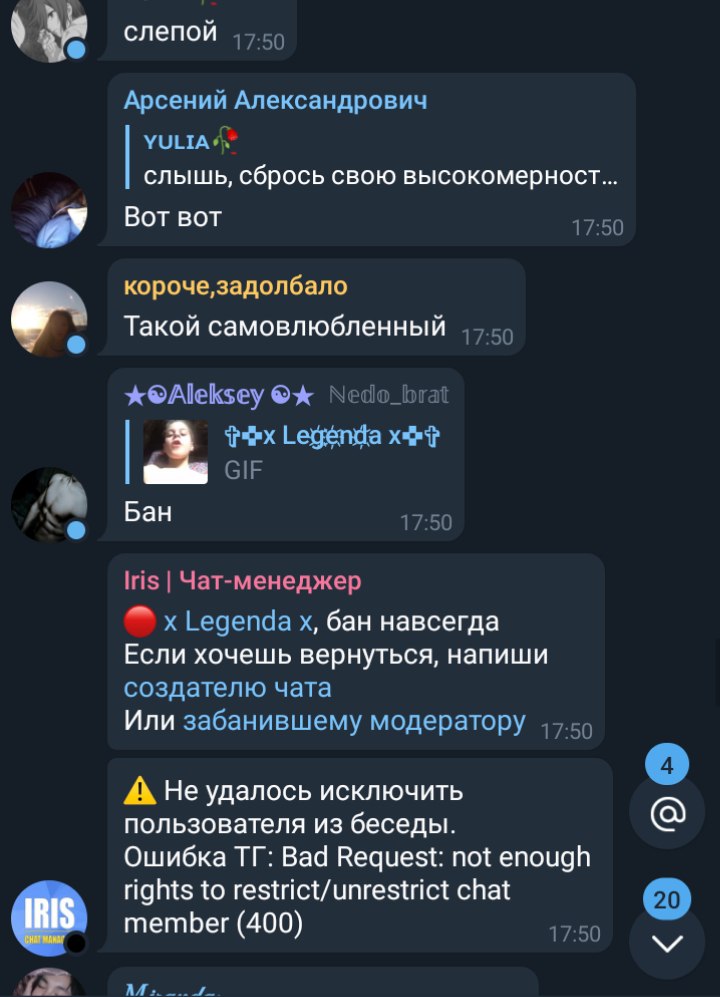Tap the 'Iris | Чат-менеджер' sender name
The height and width of the screenshot is (997, 720).
click(242, 581)
